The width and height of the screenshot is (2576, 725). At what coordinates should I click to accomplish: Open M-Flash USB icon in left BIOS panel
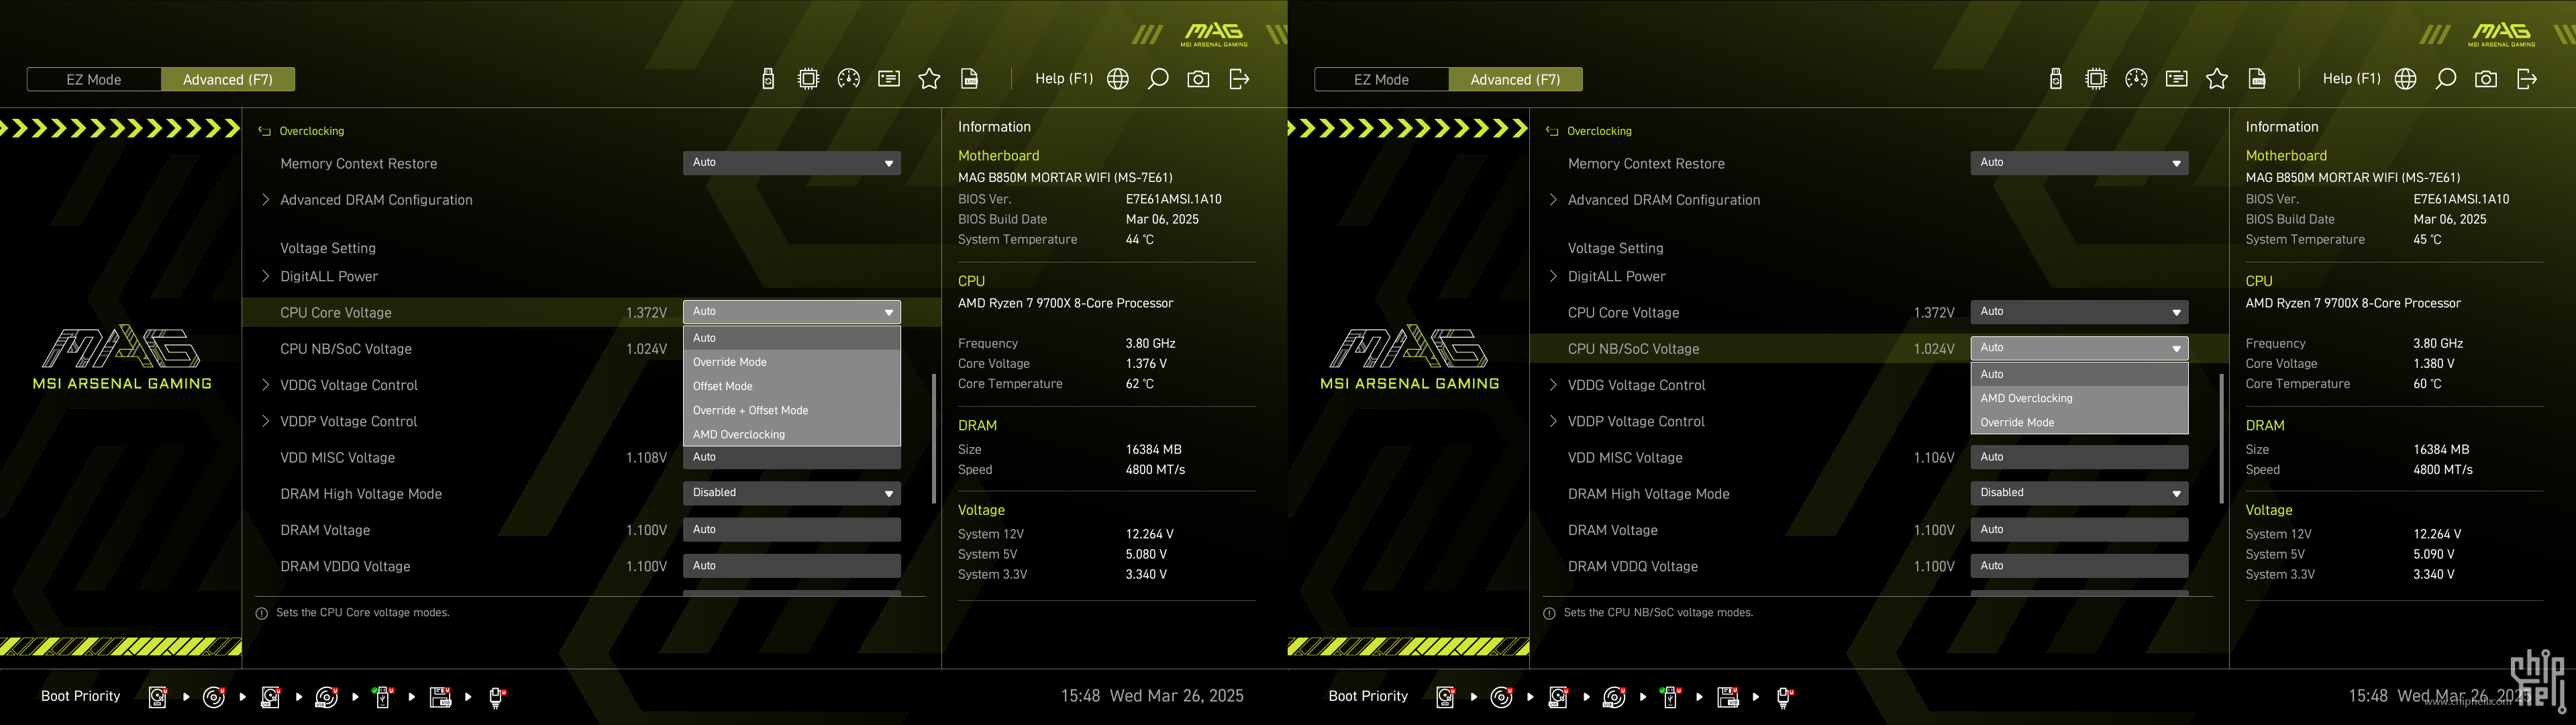click(768, 79)
